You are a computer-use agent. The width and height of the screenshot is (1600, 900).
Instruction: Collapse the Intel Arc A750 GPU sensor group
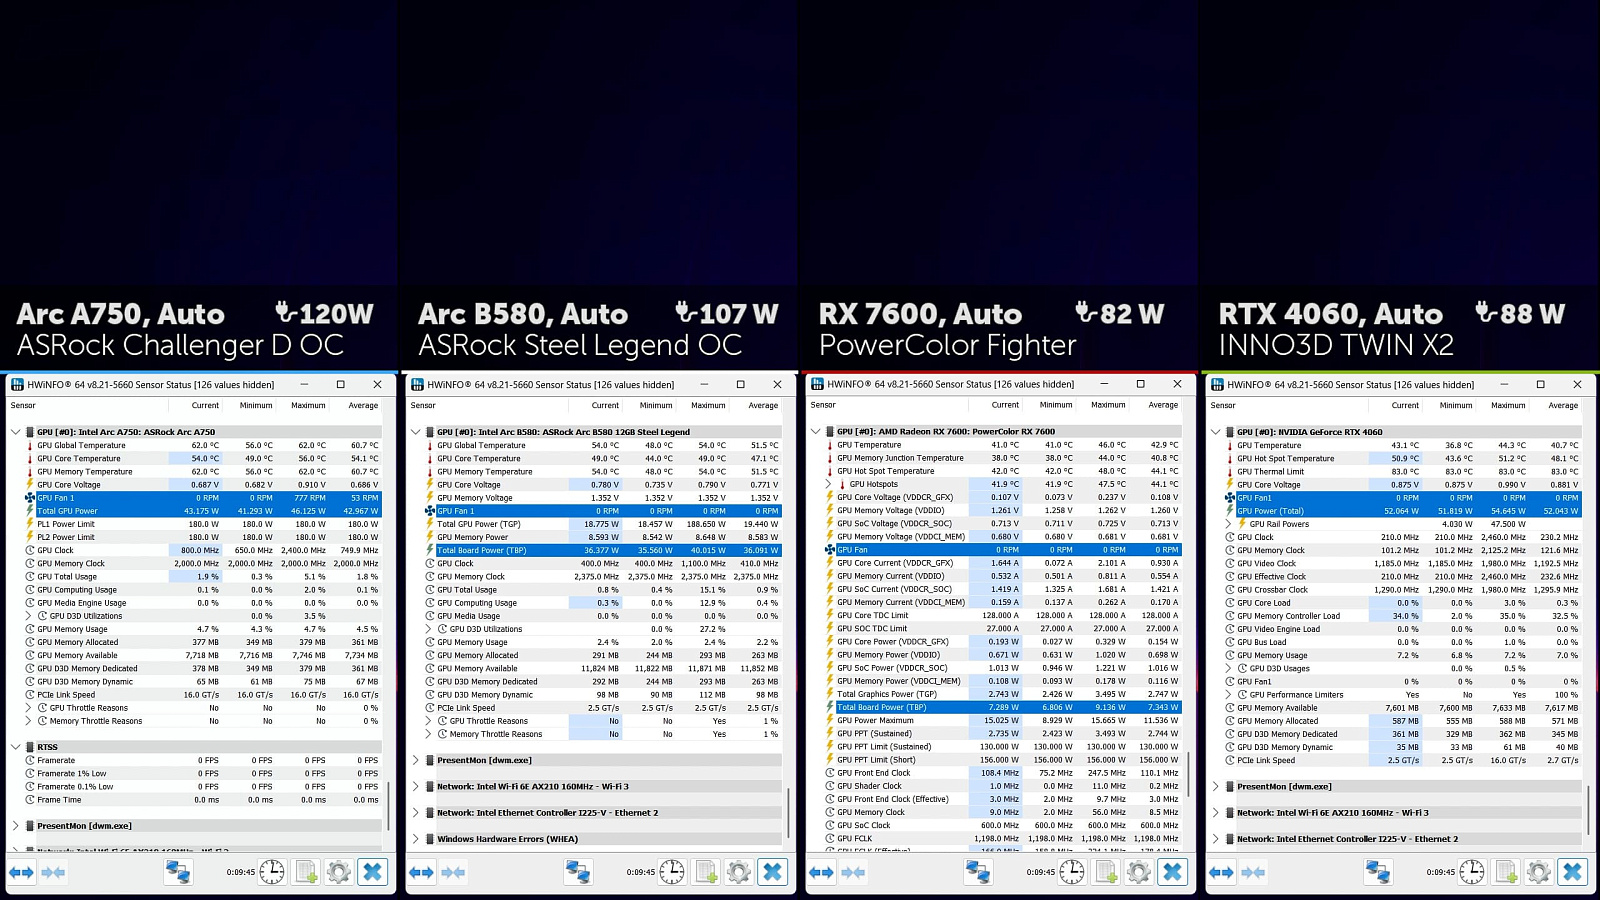click(15, 432)
